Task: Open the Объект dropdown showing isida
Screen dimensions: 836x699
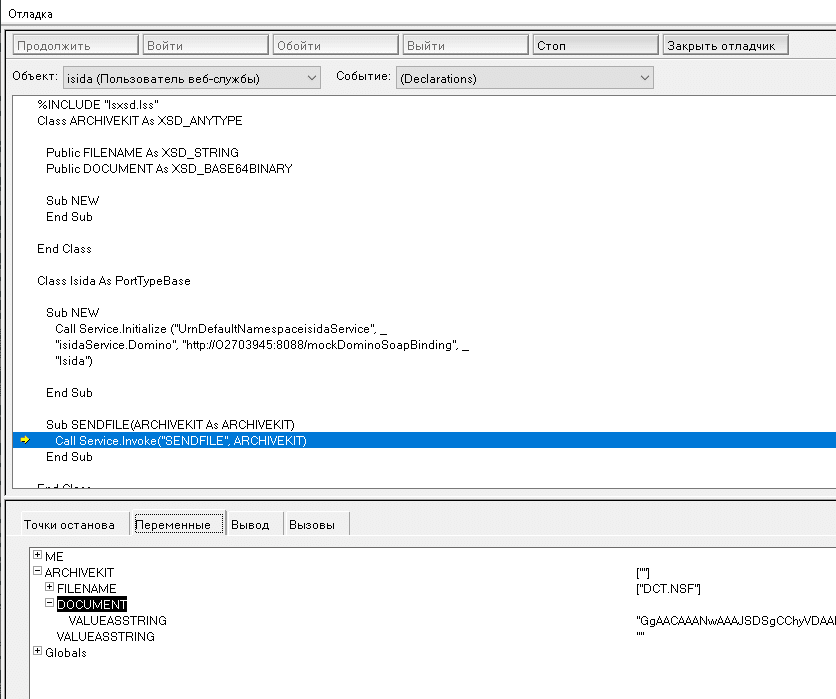Action: point(191,78)
